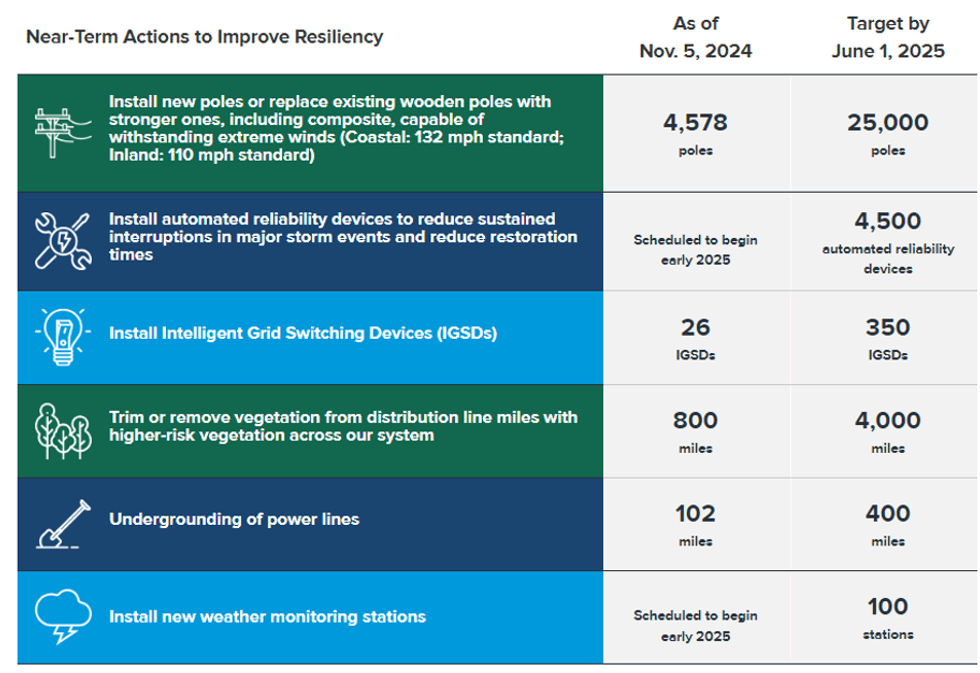Click the utility pole icon

(x=63, y=132)
